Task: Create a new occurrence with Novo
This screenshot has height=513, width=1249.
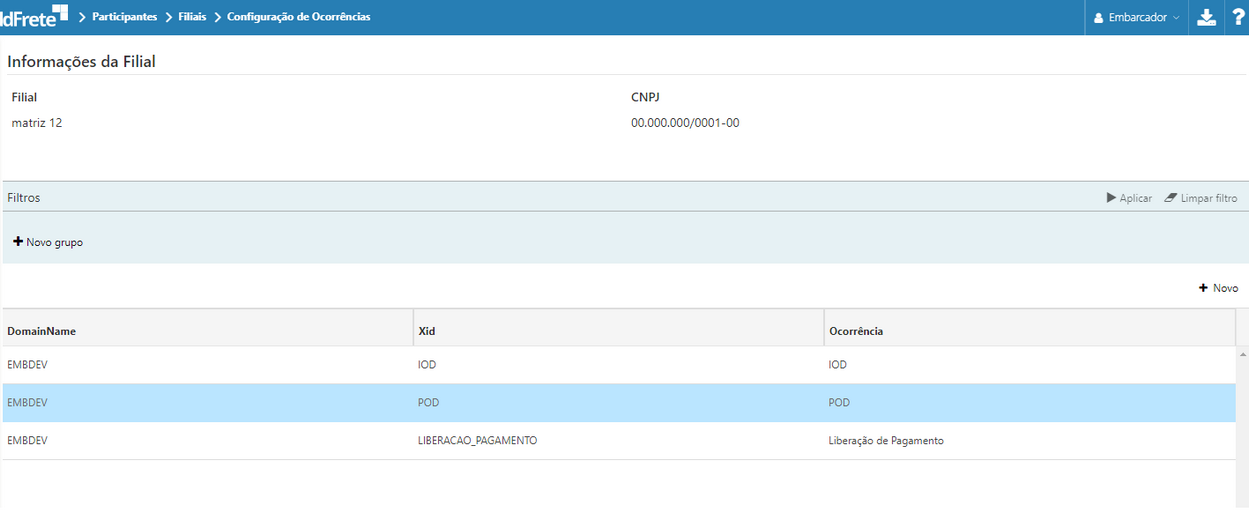Action: pyautogui.click(x=1218, y=288)
